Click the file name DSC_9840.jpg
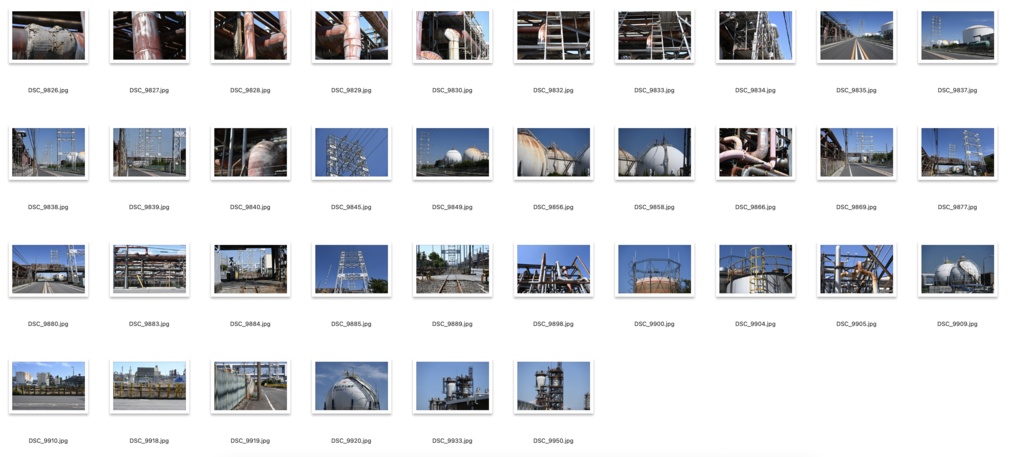Screen dimensions: 1024x457 tap(251, 207)
